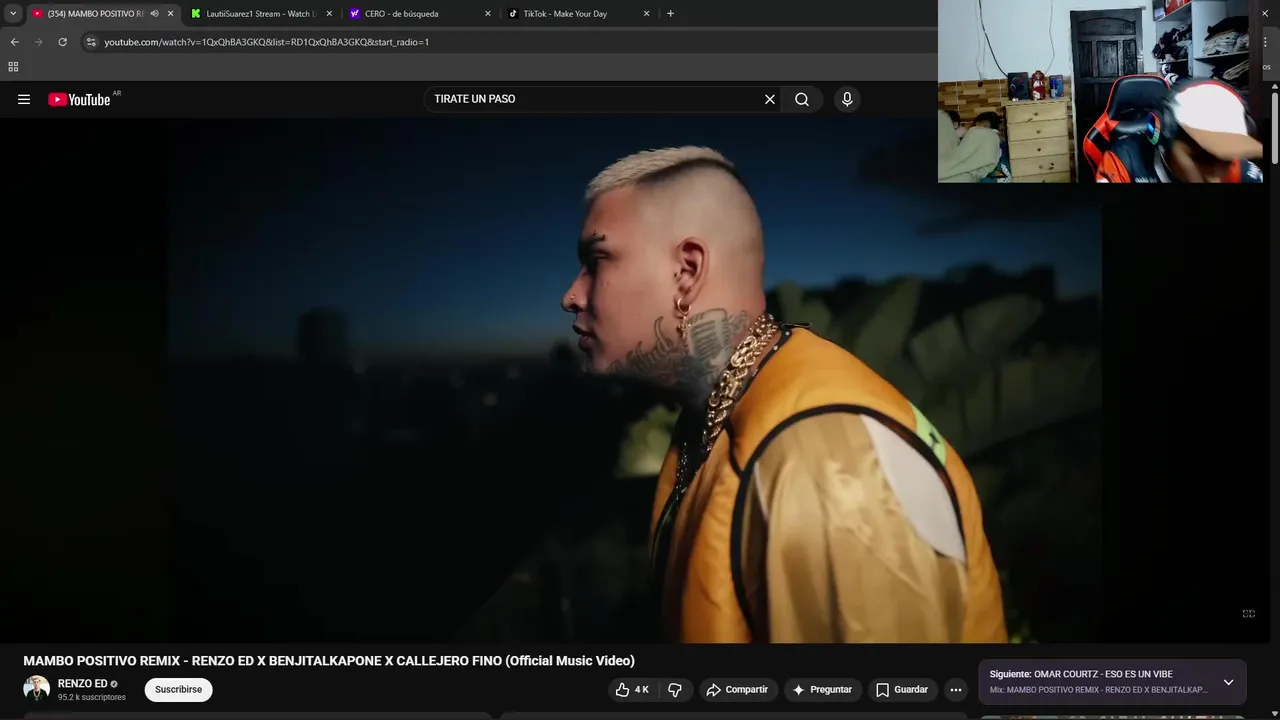The image size is (1280, 720).
Task: Switch to the LautiiSuarez1 Stream tab
Action: click(262, 14)
